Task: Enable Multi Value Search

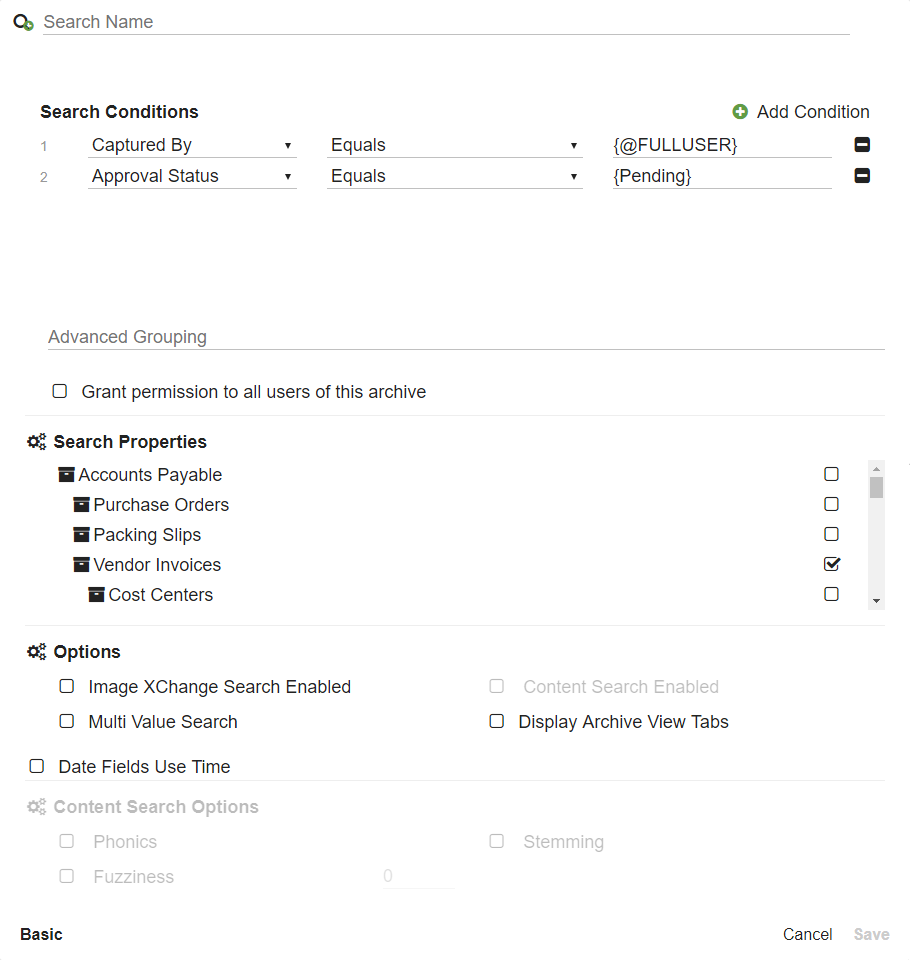Action: tap(66, 721)
